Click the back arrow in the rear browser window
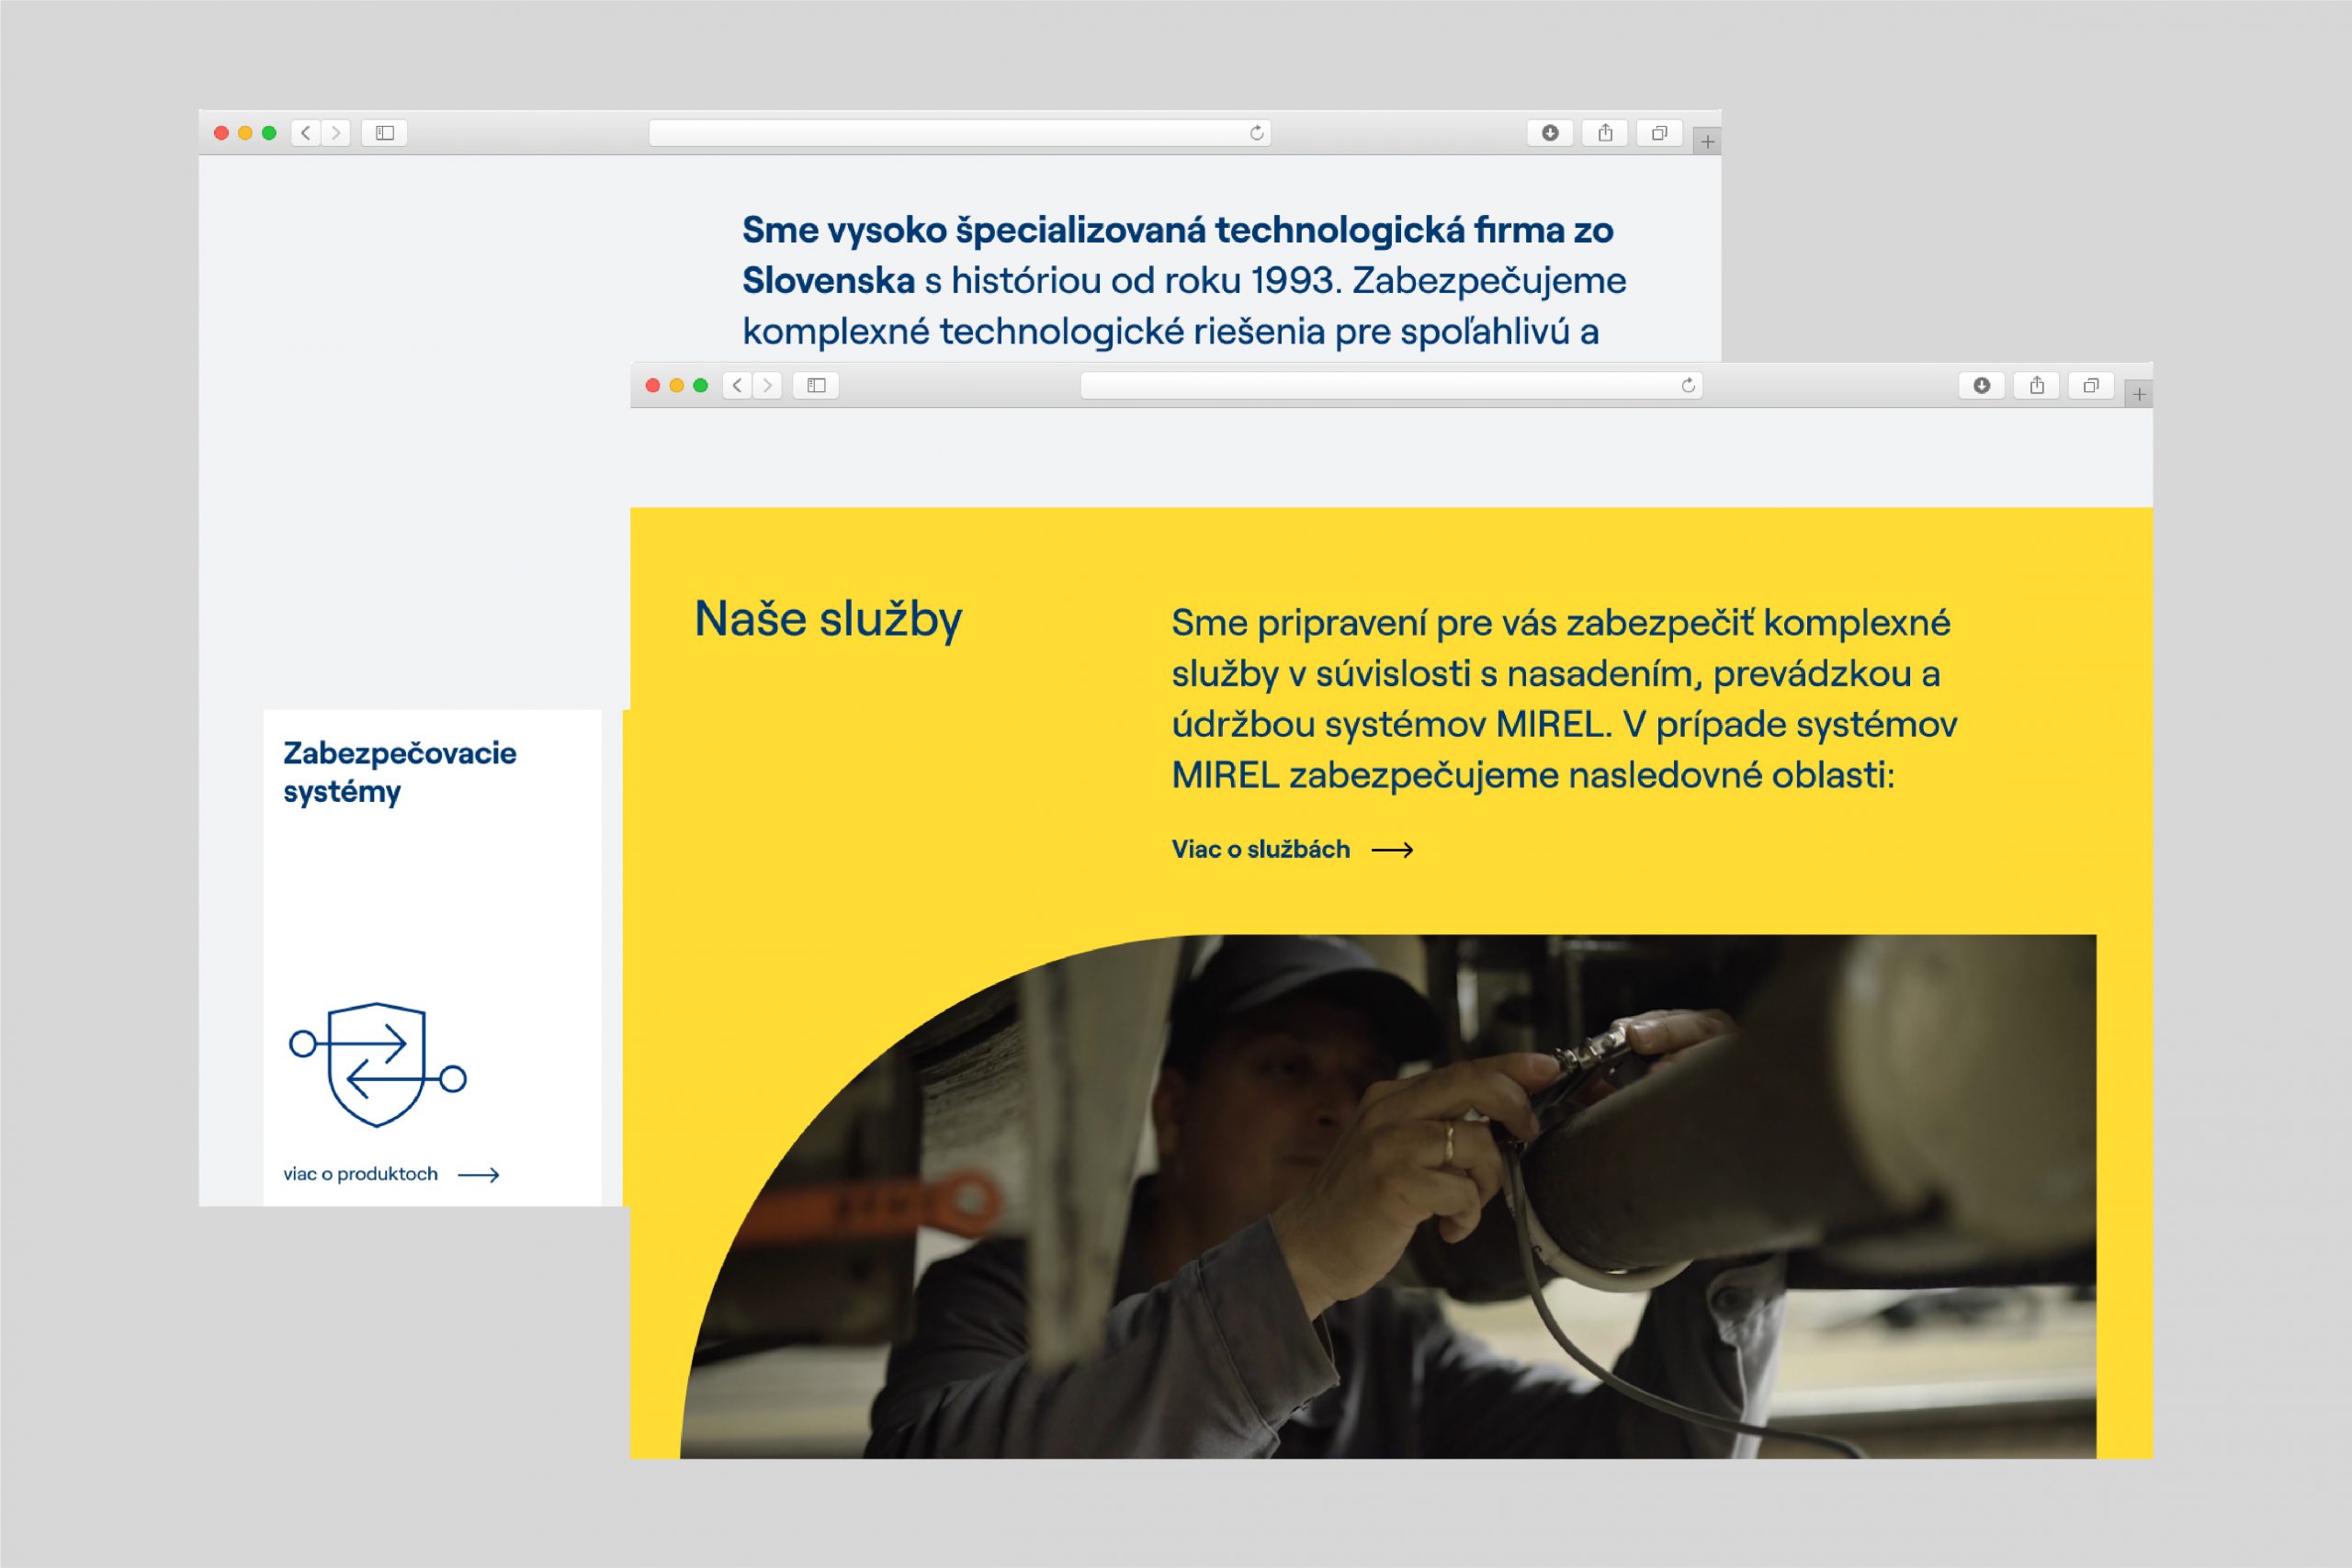Image resolution: width=2352 pixels, height=1568 pixels. (306, 133)
